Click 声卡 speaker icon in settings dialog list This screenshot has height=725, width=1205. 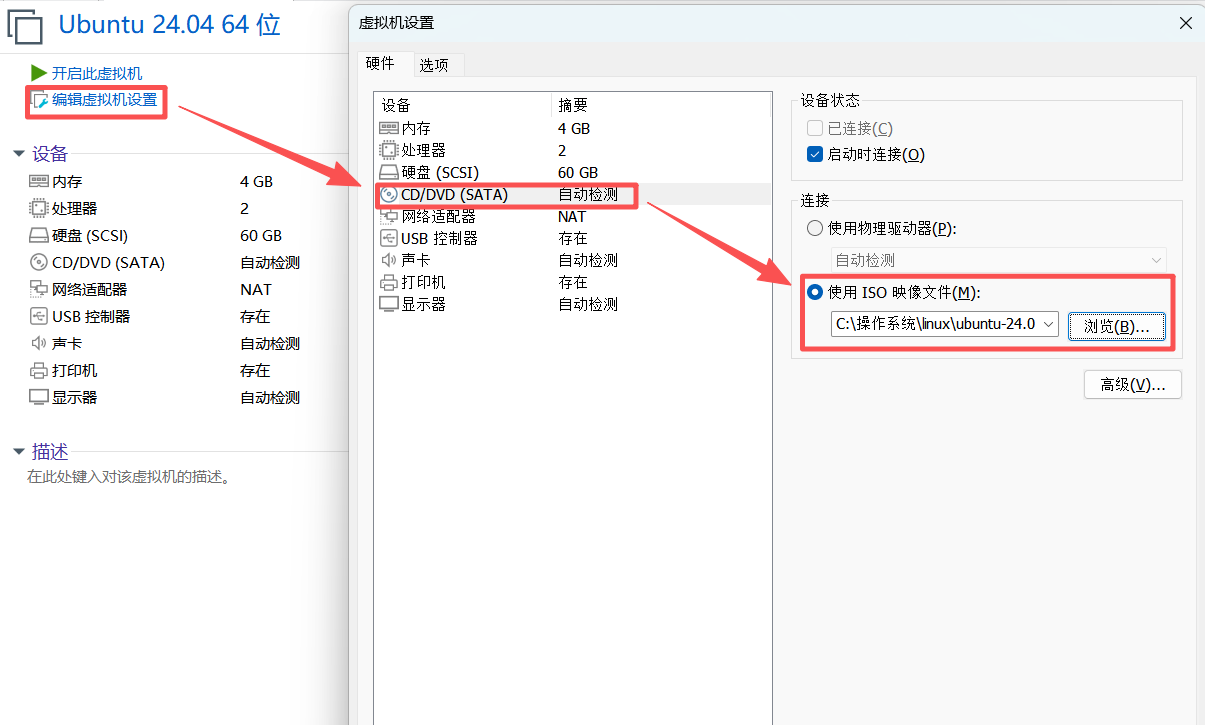(x=389, y=260)
